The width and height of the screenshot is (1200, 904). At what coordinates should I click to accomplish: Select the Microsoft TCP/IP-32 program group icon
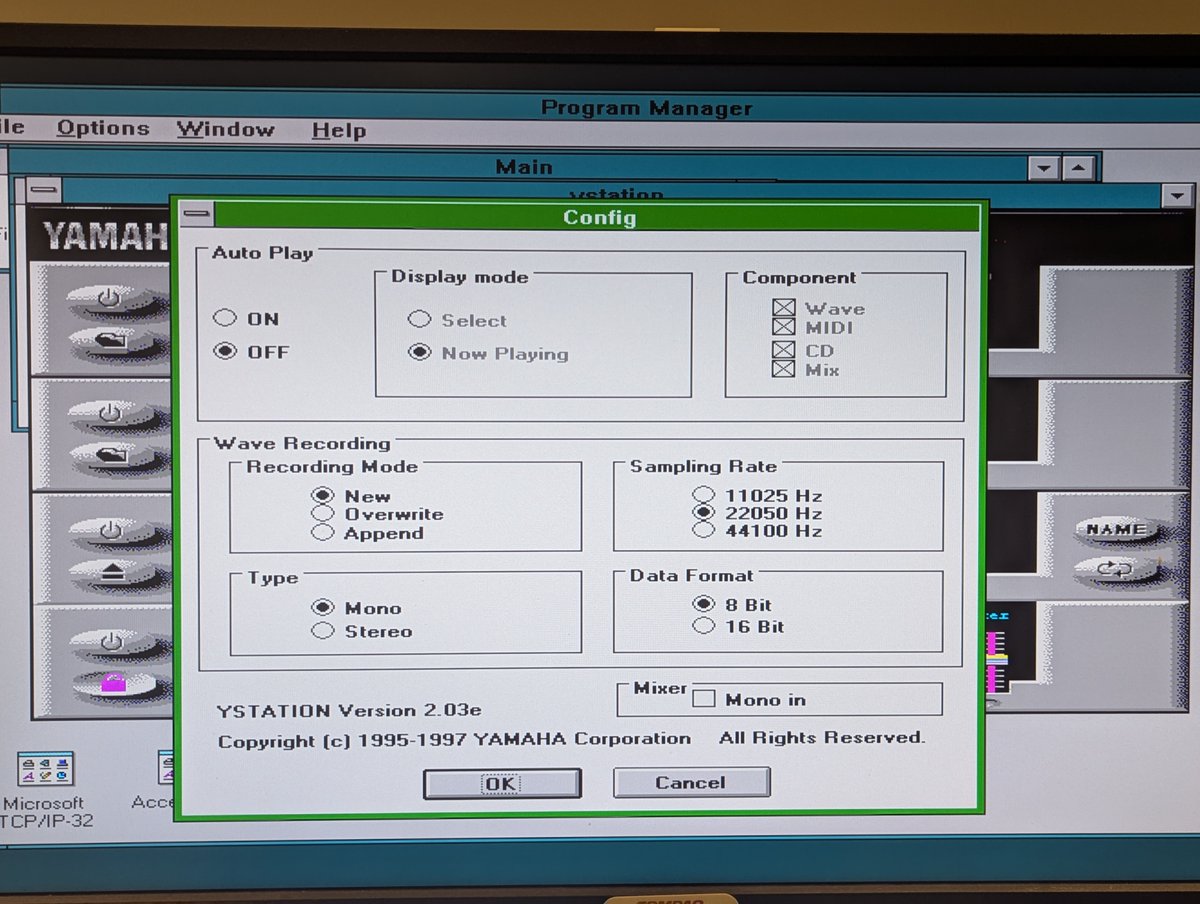click(x=45, y=768)
